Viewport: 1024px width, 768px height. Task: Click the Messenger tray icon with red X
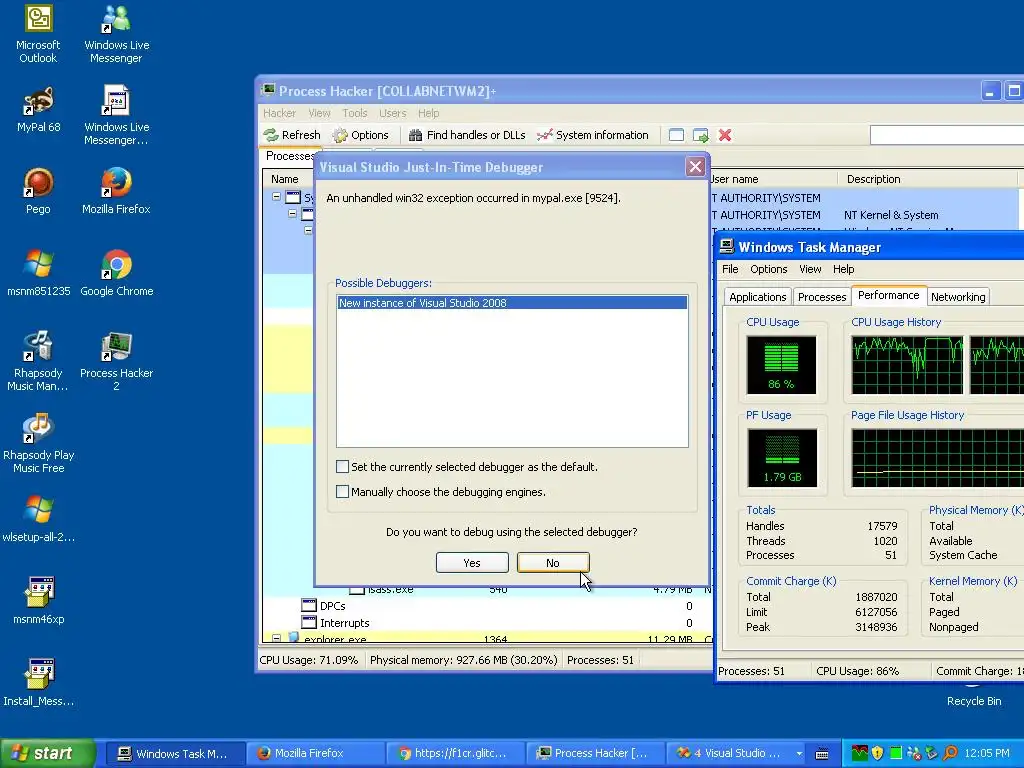pyautogui.click(x=914, y=753)
